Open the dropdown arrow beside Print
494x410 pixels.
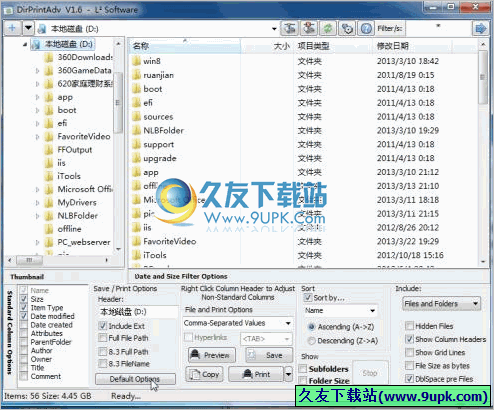coord(288,374)
